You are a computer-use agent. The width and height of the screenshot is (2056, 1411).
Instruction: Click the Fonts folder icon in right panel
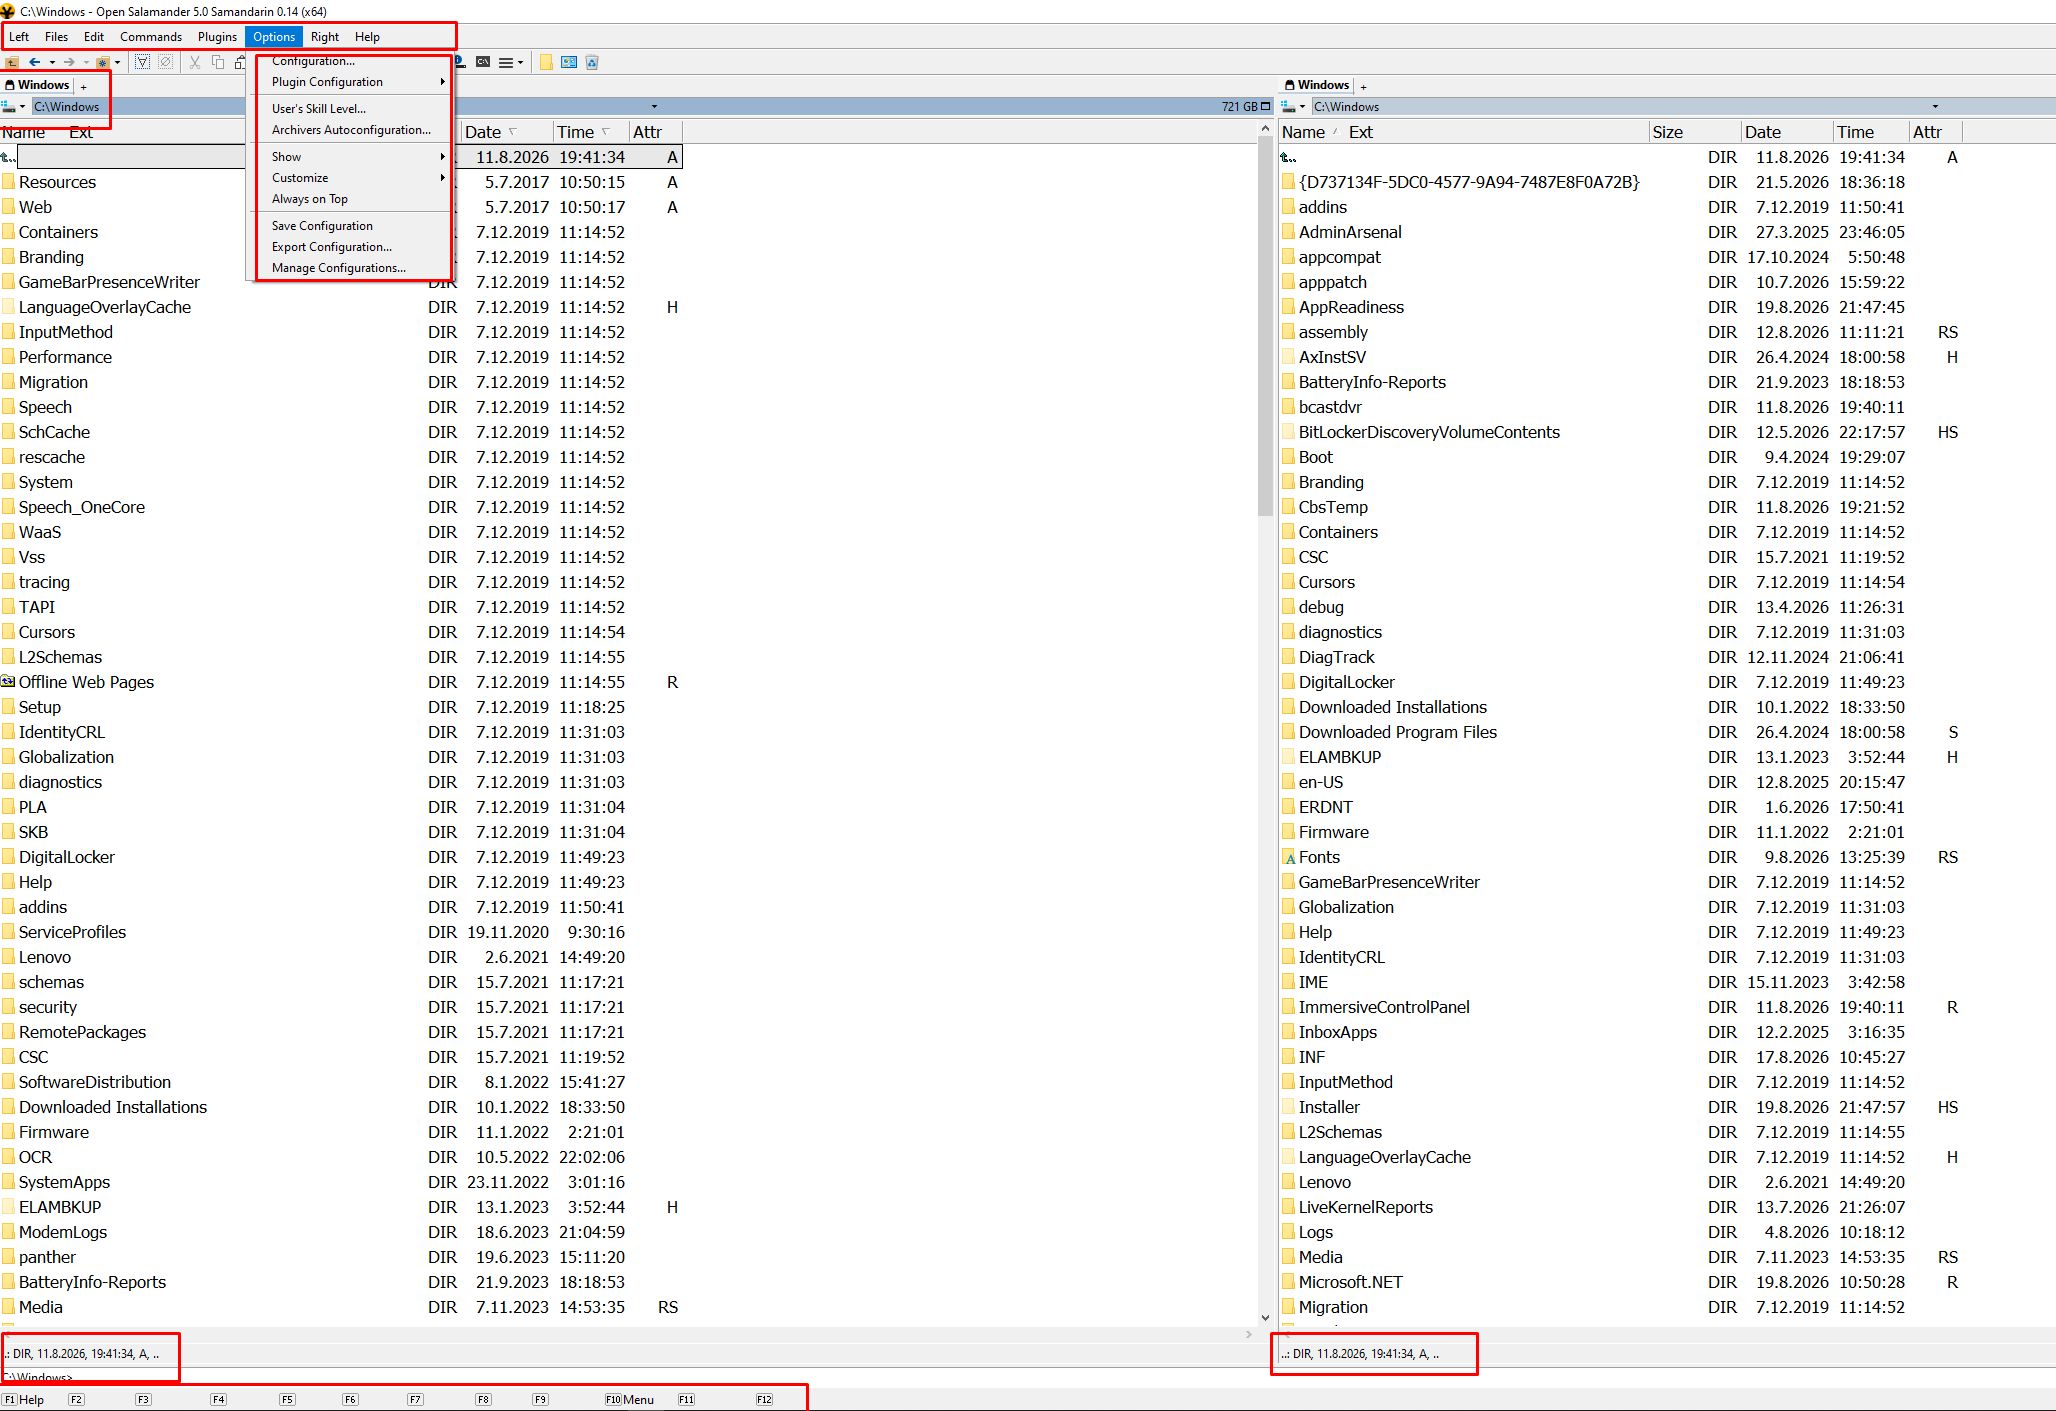1289,857
